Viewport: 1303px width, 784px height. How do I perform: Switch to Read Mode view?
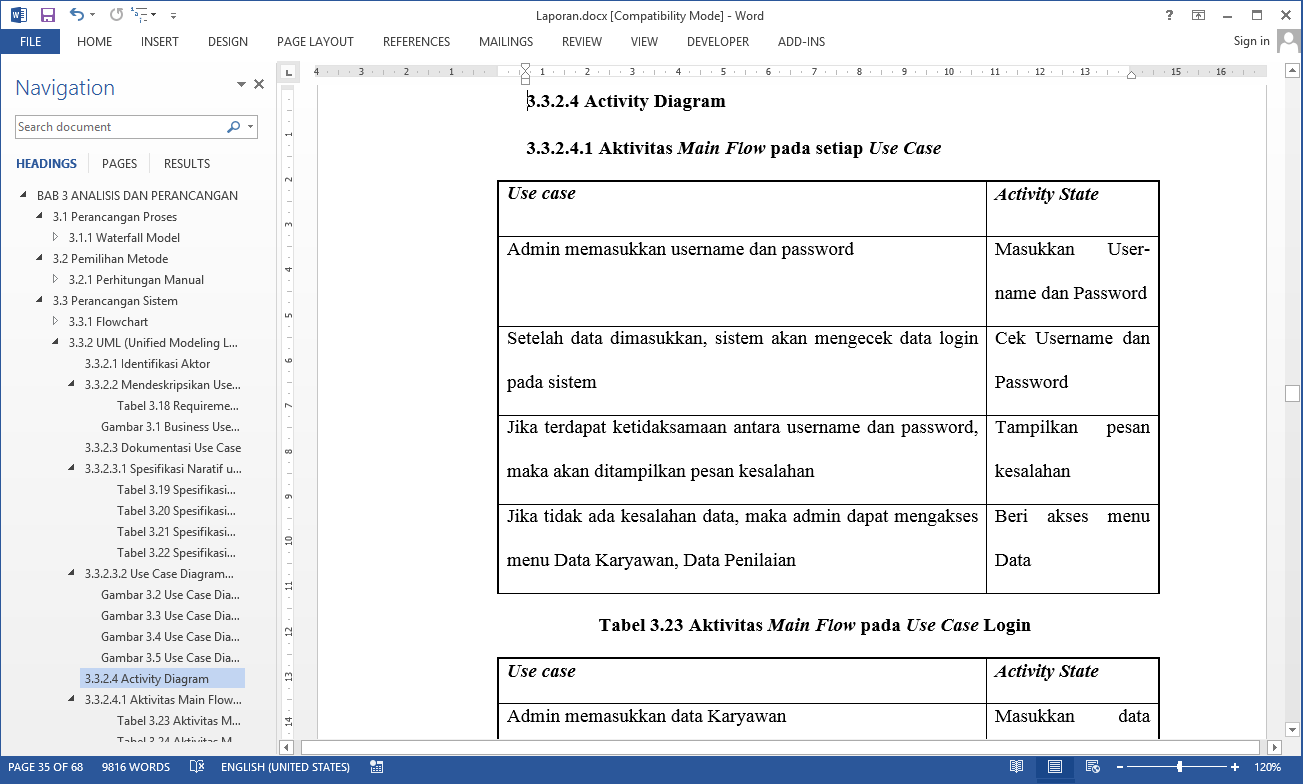coord(1016,767)
